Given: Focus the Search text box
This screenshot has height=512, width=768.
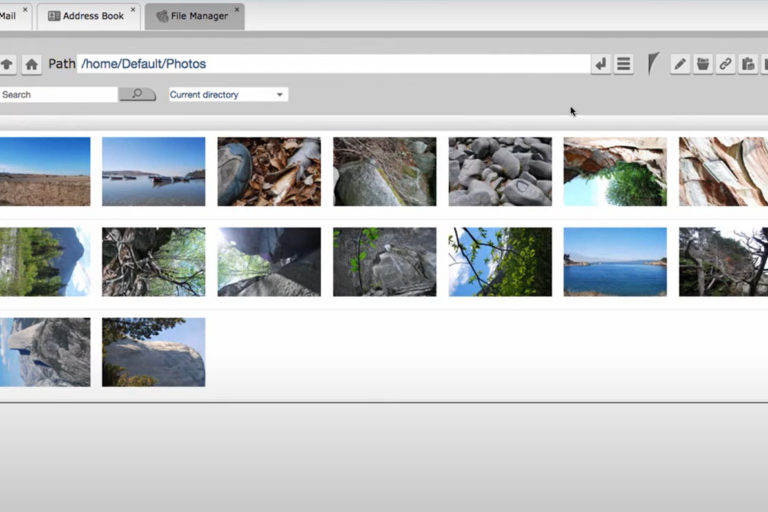Looking at the screenshot, I should (58, 94).
